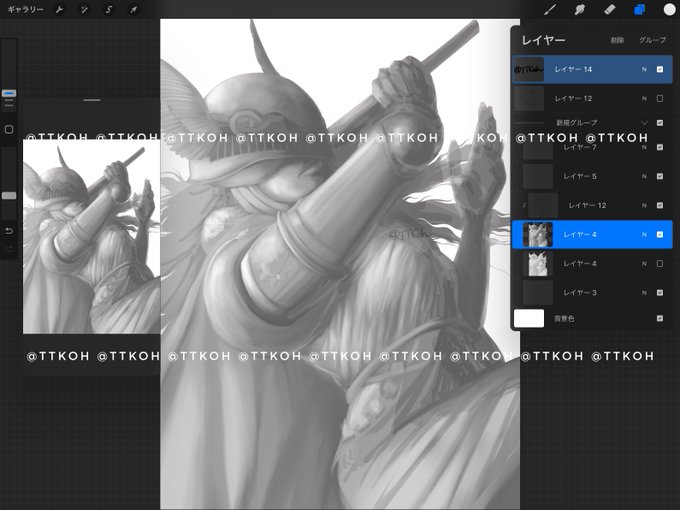Return to ギャラリー

pos(26,9)
